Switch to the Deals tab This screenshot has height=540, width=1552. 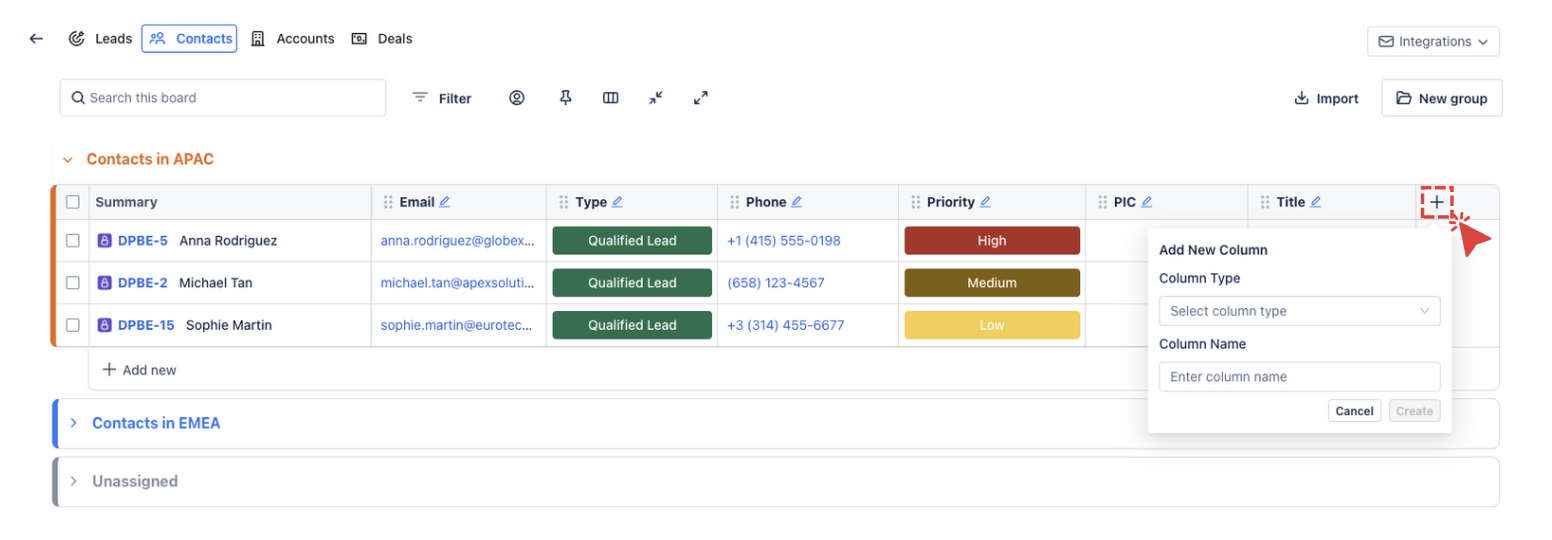coord(382,39)
